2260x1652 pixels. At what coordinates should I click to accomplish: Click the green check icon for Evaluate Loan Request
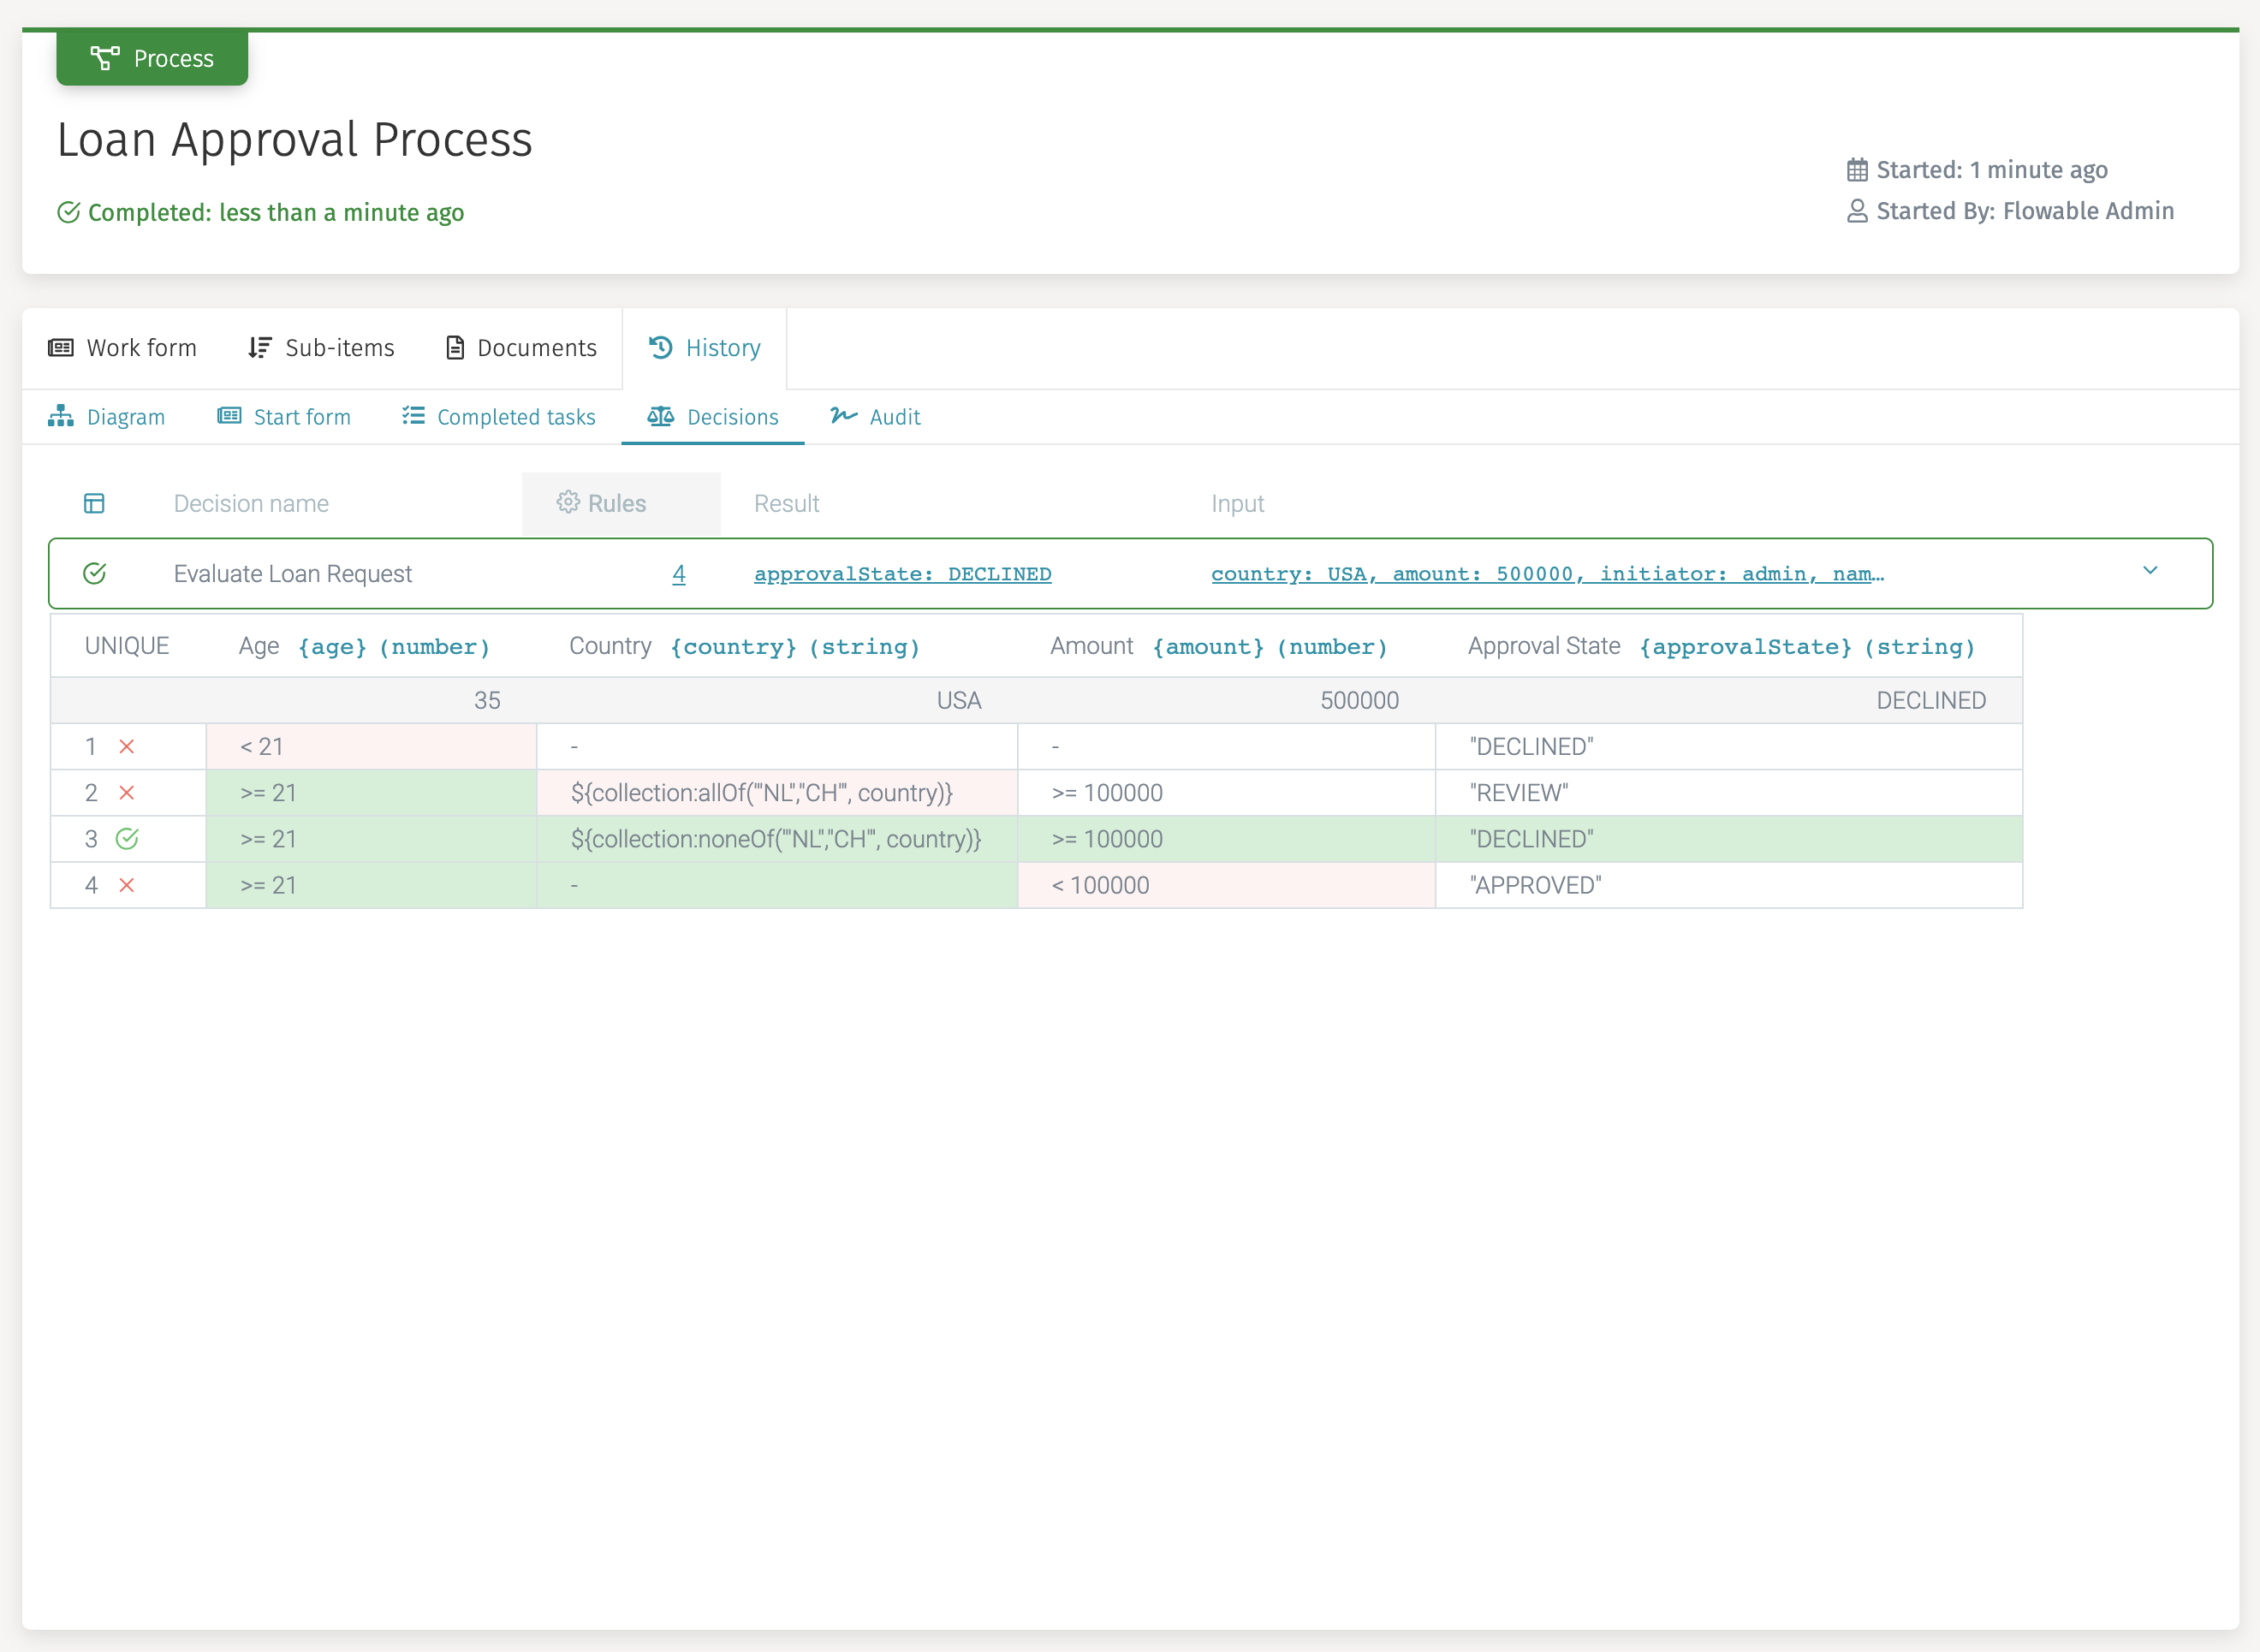tap(95, 573)
